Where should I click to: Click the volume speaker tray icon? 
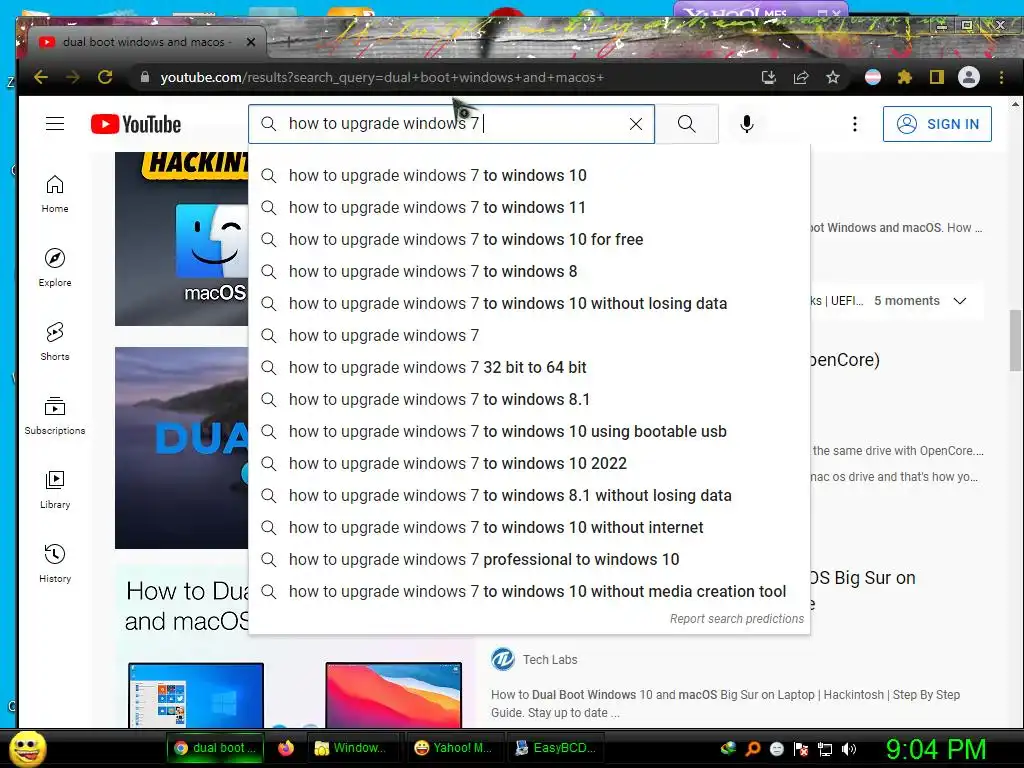(849, 749)
